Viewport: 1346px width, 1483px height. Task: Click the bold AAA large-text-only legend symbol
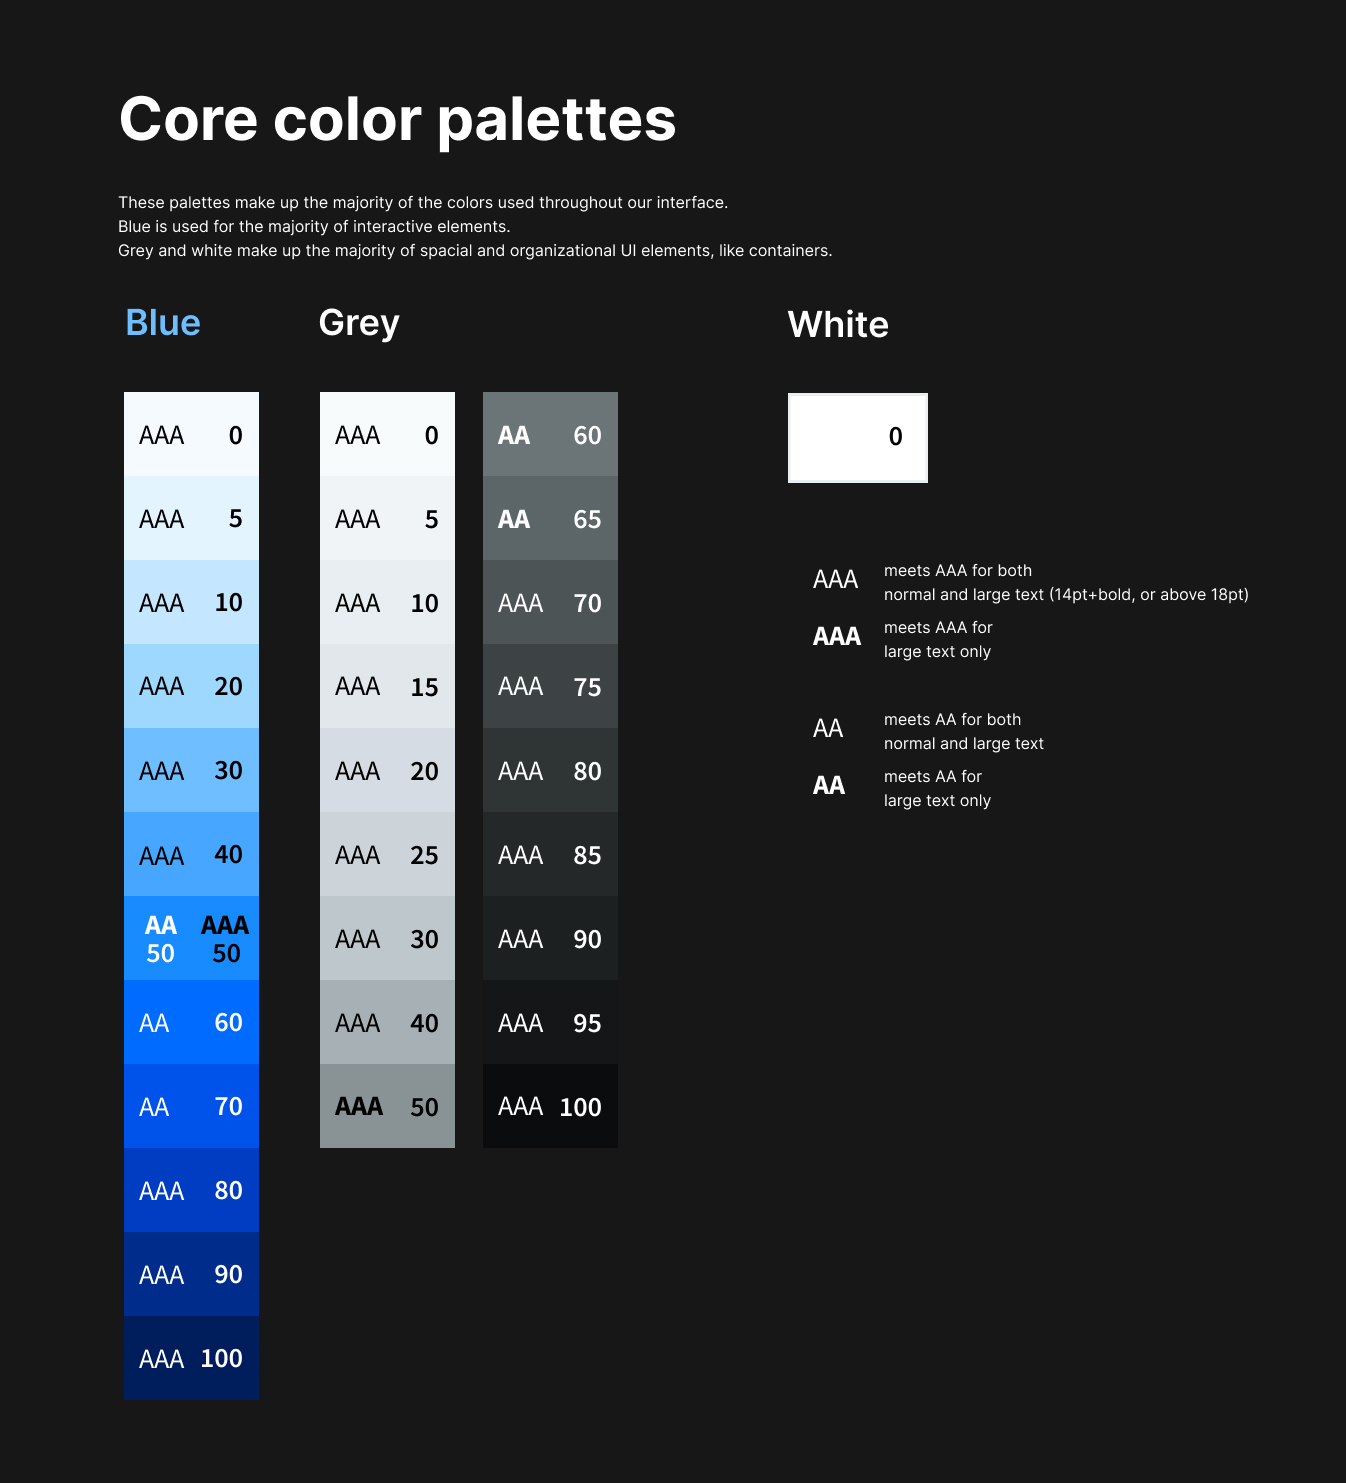click(x=836, y=637)
